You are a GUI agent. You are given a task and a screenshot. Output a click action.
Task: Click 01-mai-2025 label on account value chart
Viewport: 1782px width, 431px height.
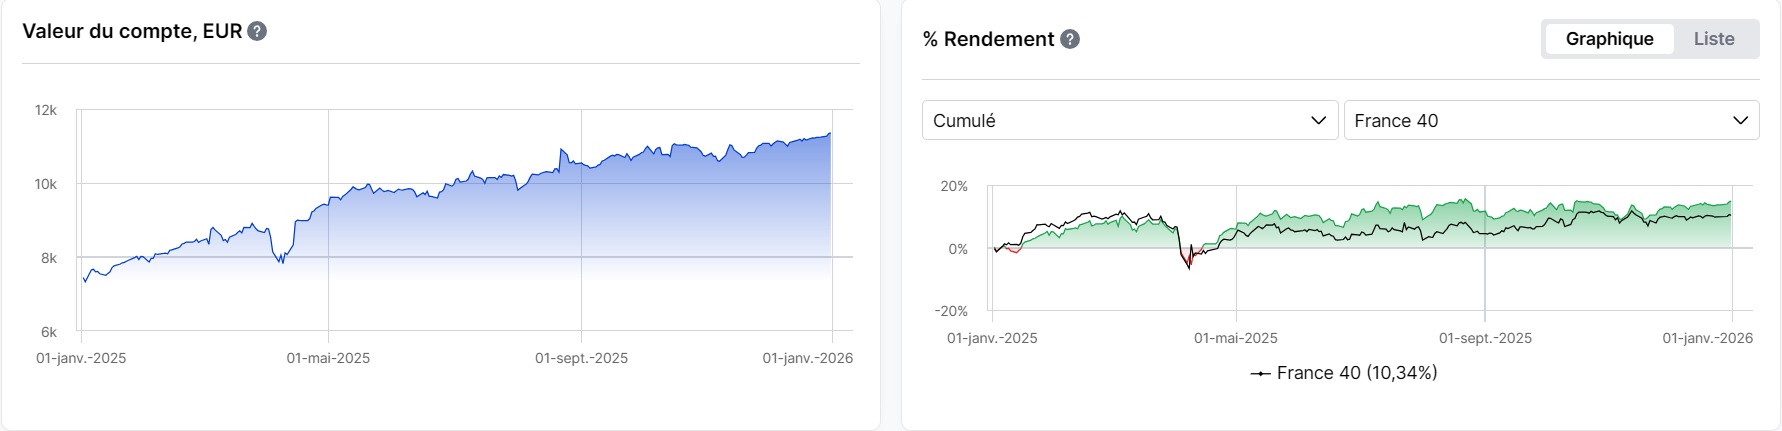point(328,358)
